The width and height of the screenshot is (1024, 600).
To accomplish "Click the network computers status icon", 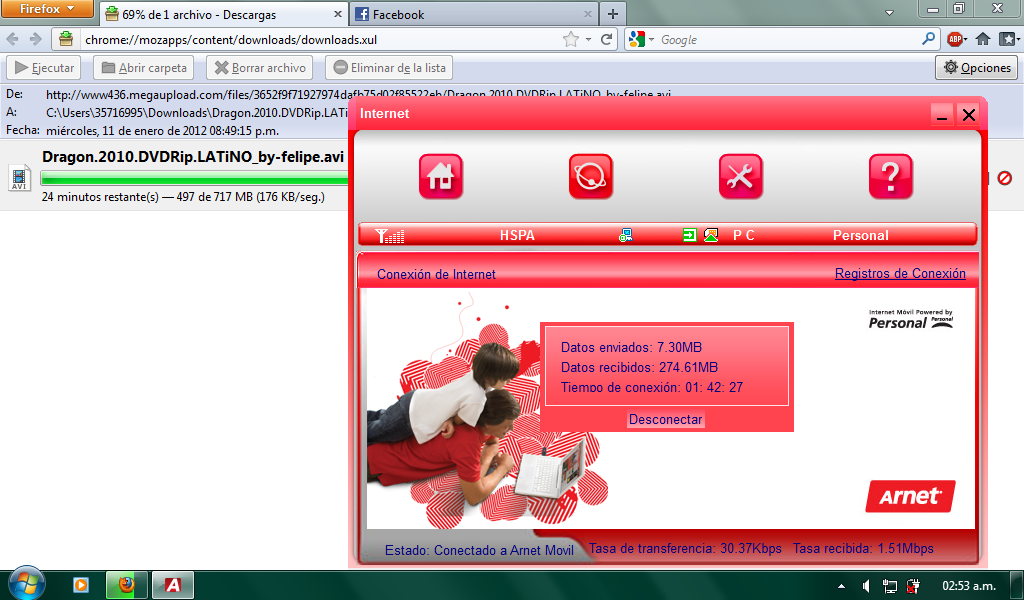I will 626,235.
